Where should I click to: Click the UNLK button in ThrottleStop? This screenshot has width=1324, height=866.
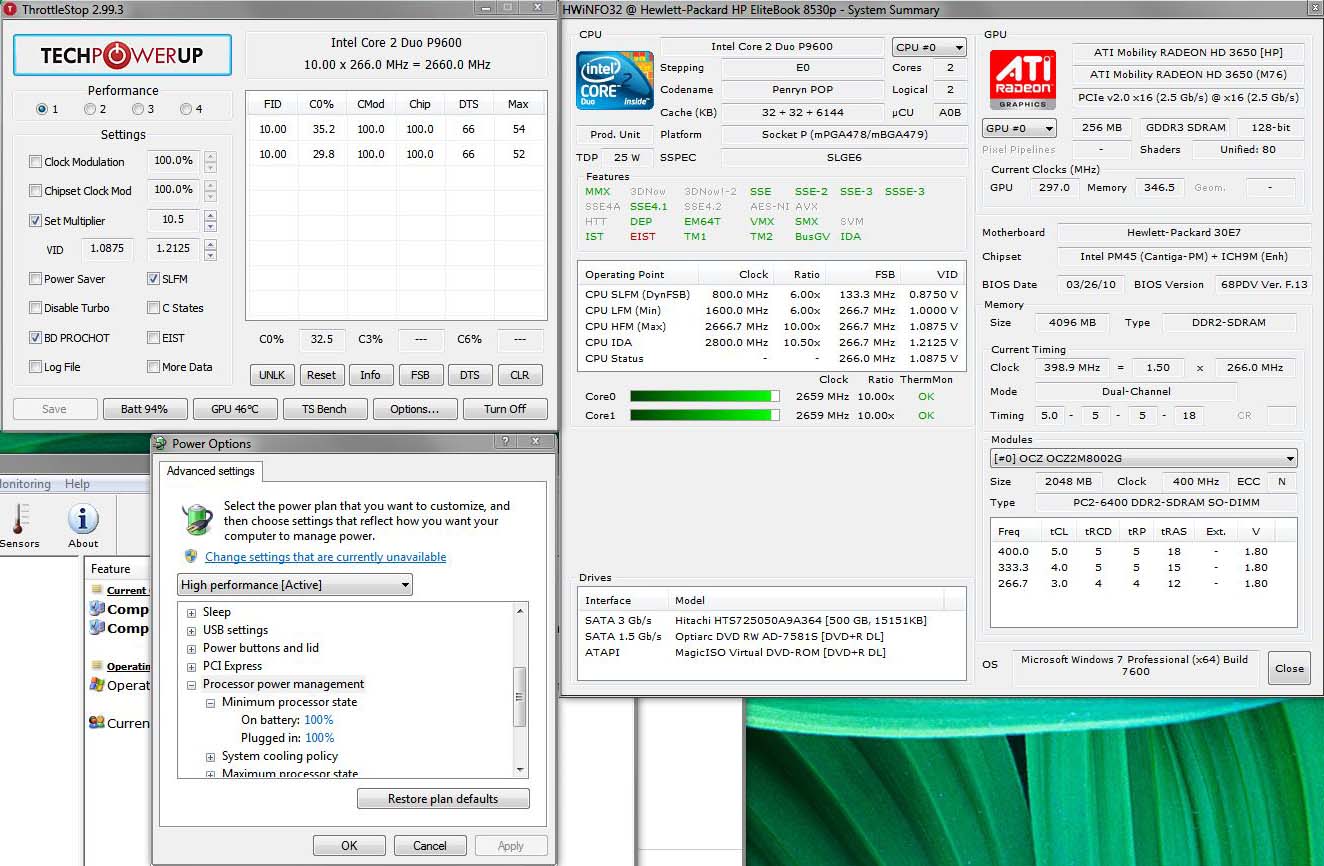pos(272,375)
